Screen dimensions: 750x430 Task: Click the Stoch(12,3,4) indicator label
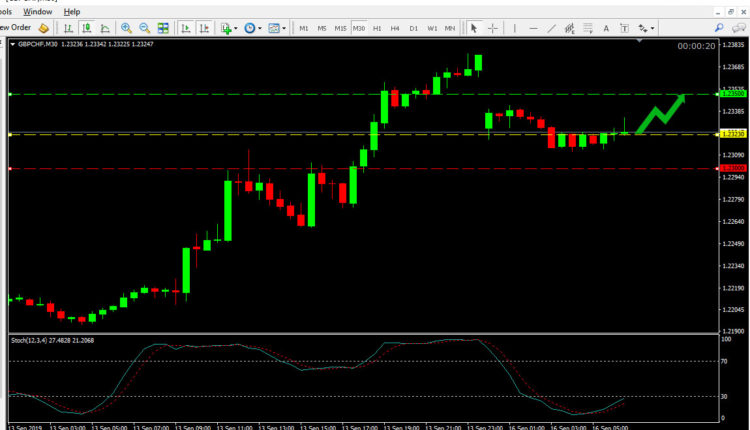53,341
